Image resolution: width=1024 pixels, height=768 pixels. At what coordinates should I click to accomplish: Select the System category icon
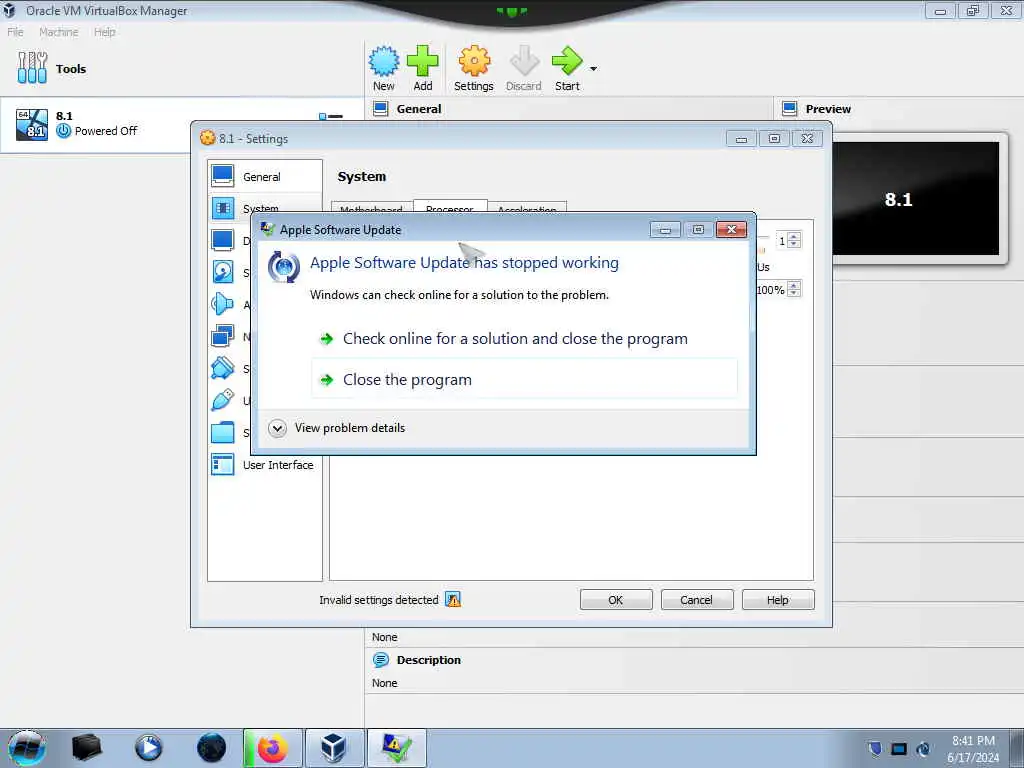223,208
